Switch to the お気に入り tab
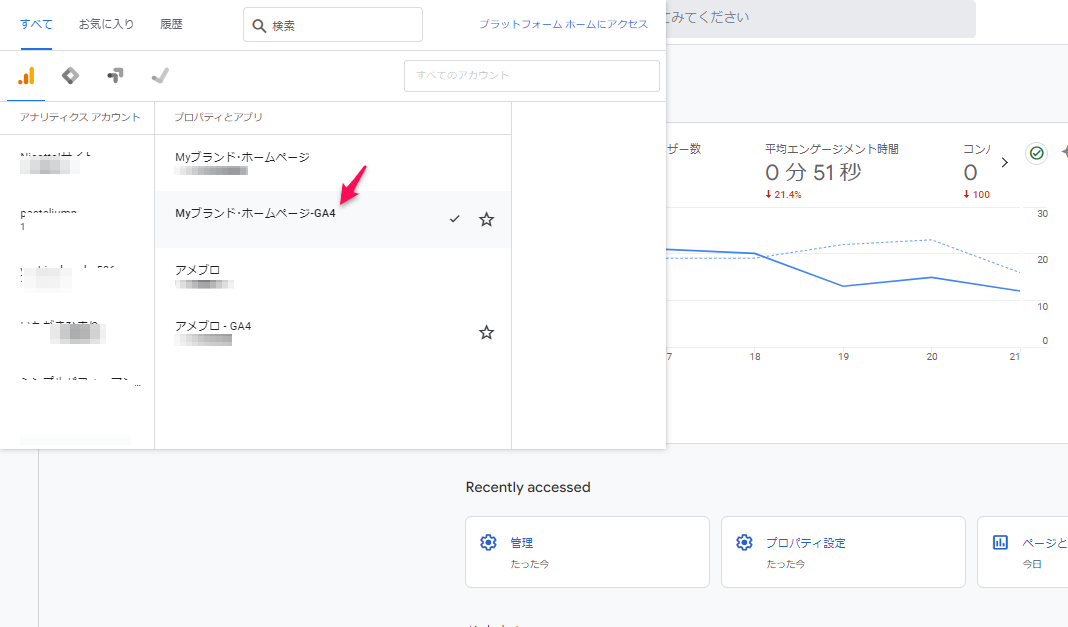This screenshot has width=1068, height=627. point(106,25)
